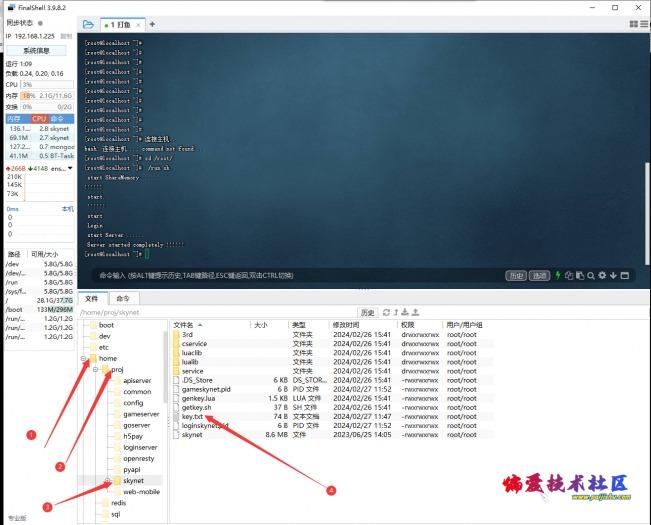This screenshot has width=651, height=525.
Task: Click the scroll-to-bottom down arrow icon
Action: click(x=613, y=276)
